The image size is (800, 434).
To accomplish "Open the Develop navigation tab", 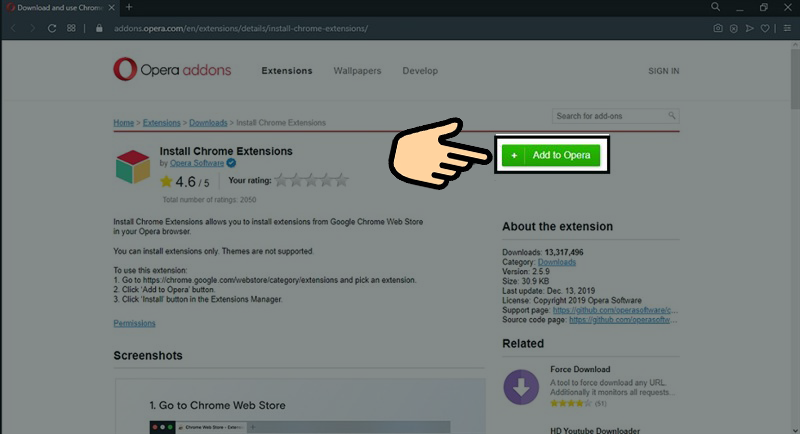I will [x=420, y=71].
